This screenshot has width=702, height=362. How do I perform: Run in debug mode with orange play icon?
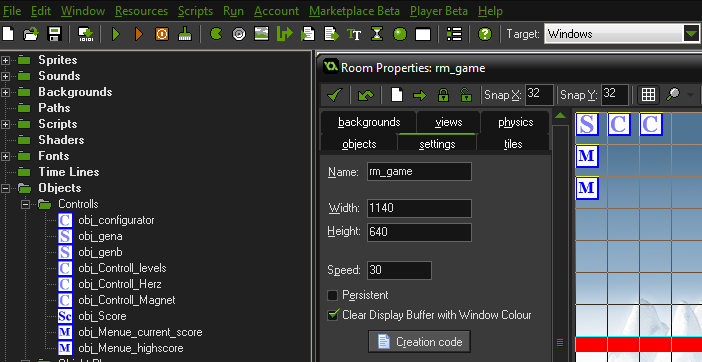tap(139, 34)
